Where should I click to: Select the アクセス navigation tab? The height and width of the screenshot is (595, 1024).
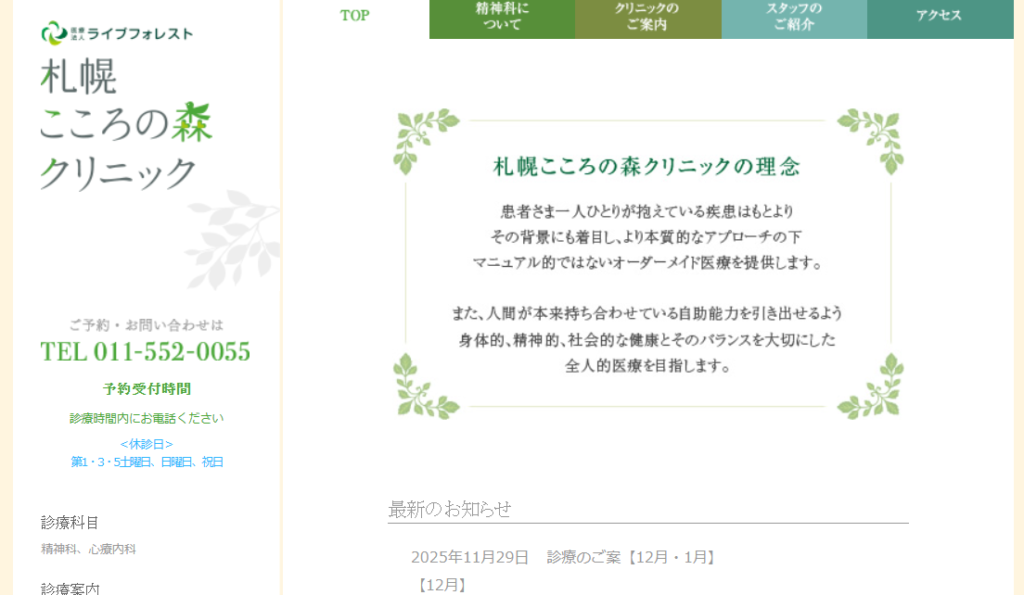click(x=939, y=16)
